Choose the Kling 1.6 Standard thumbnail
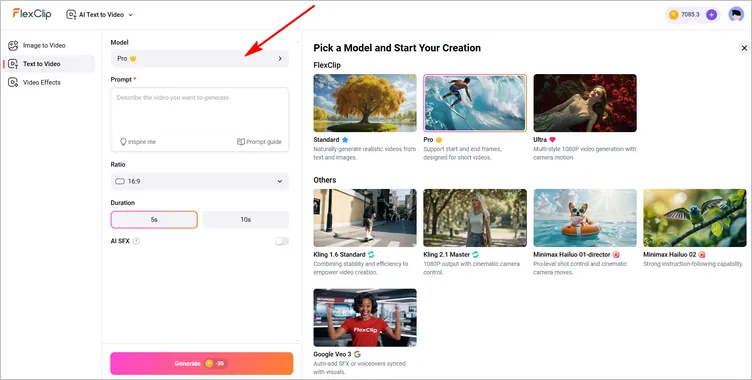This screenshot has height=380, width=752. pos(365,218)
